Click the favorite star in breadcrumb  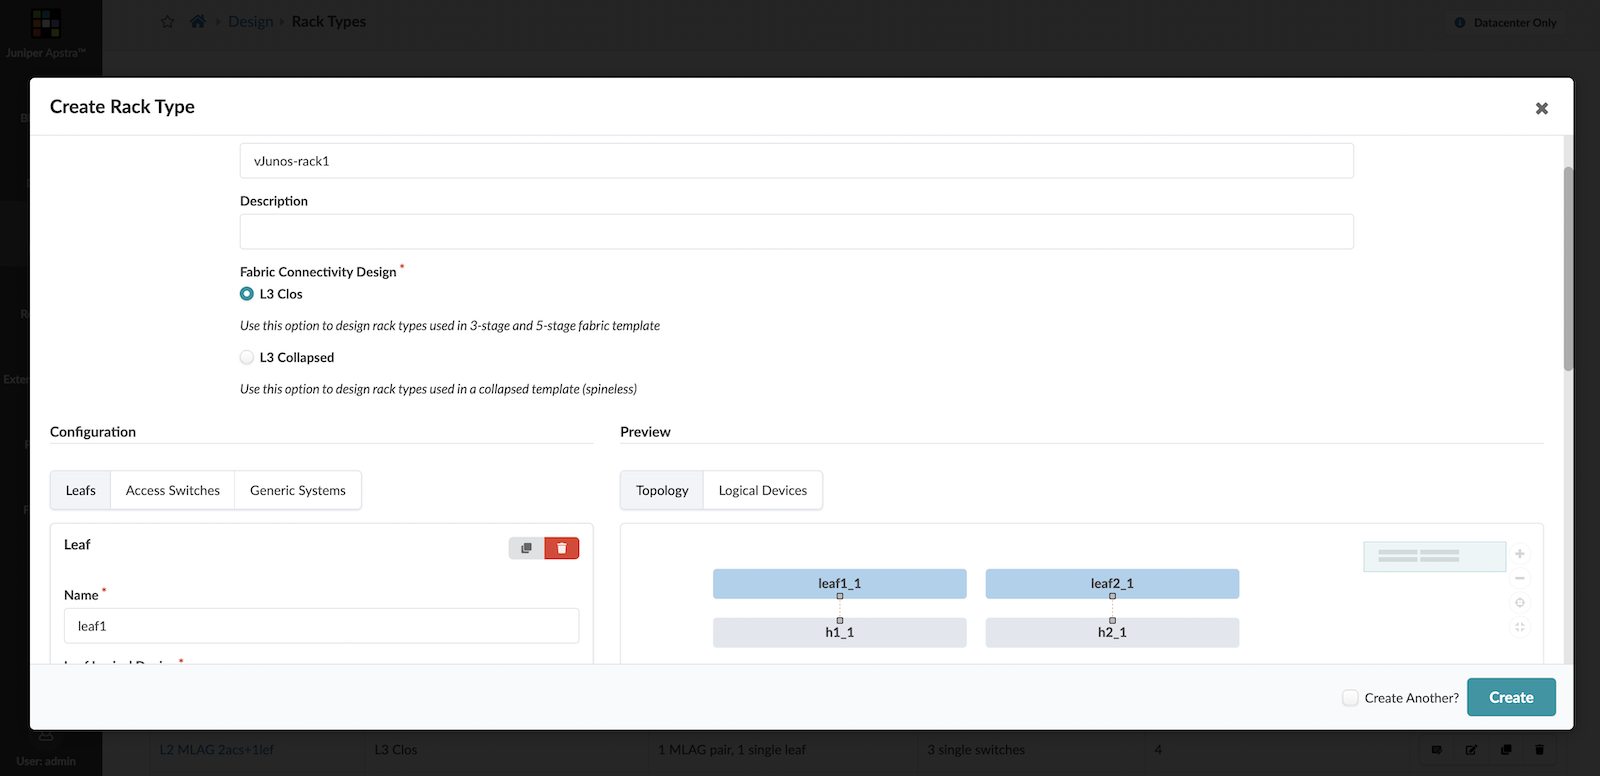click(168, 22)
